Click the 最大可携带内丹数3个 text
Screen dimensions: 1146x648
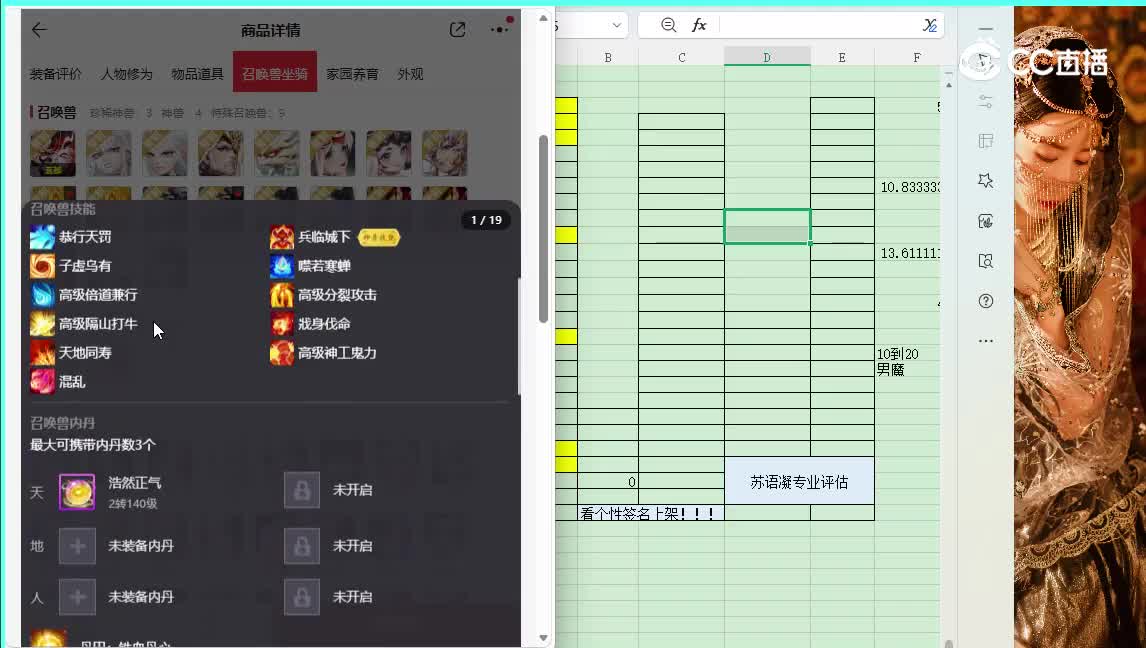pos(93,445)
